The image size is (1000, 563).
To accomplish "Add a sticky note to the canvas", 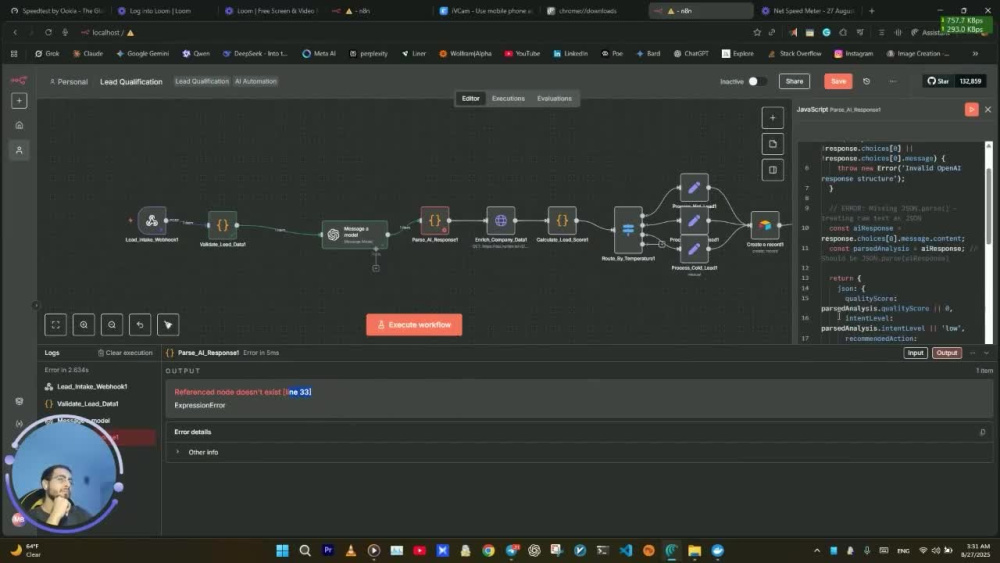I will [x=772, y=144].
